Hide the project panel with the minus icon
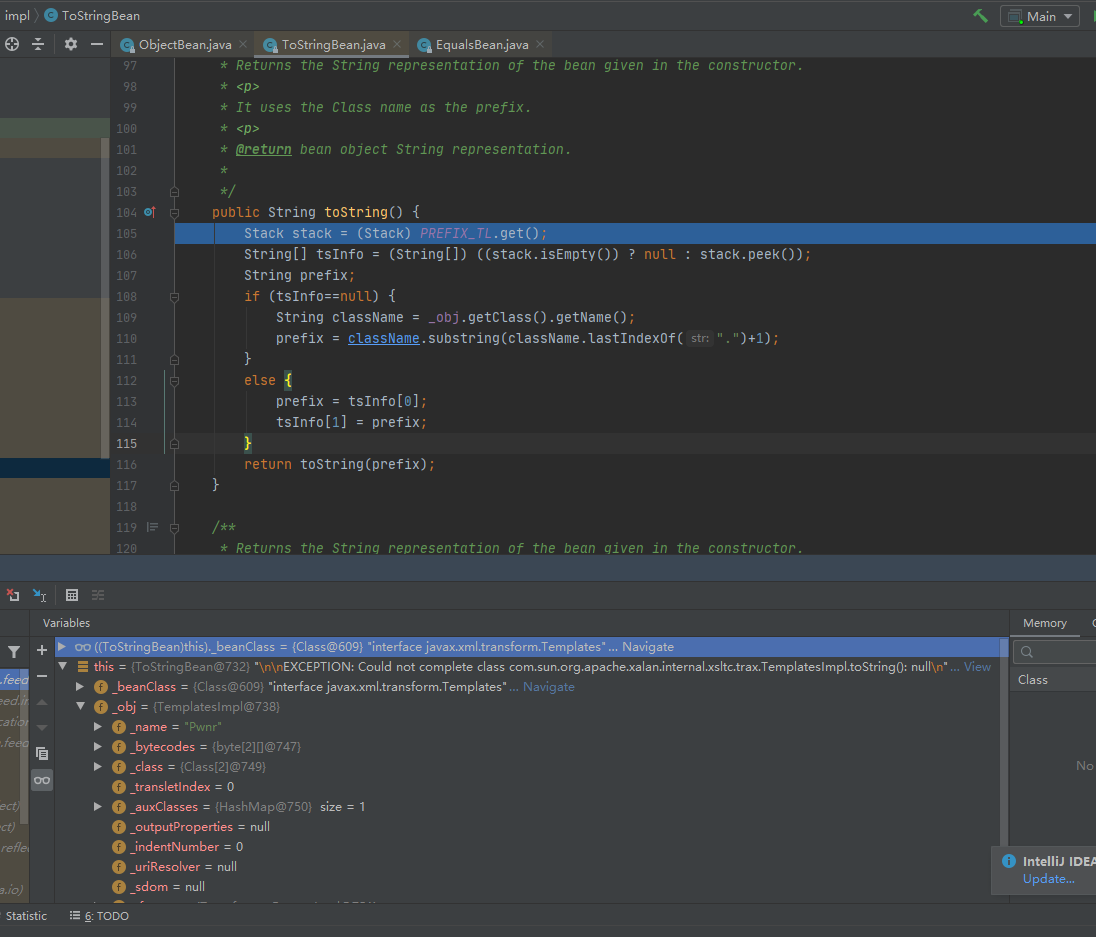Image resolution: width=1096 pixels, height=937 pixels. [97, 44]
